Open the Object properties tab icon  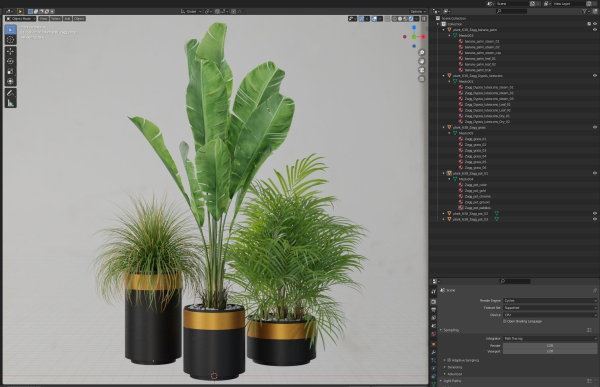[434, 344]
